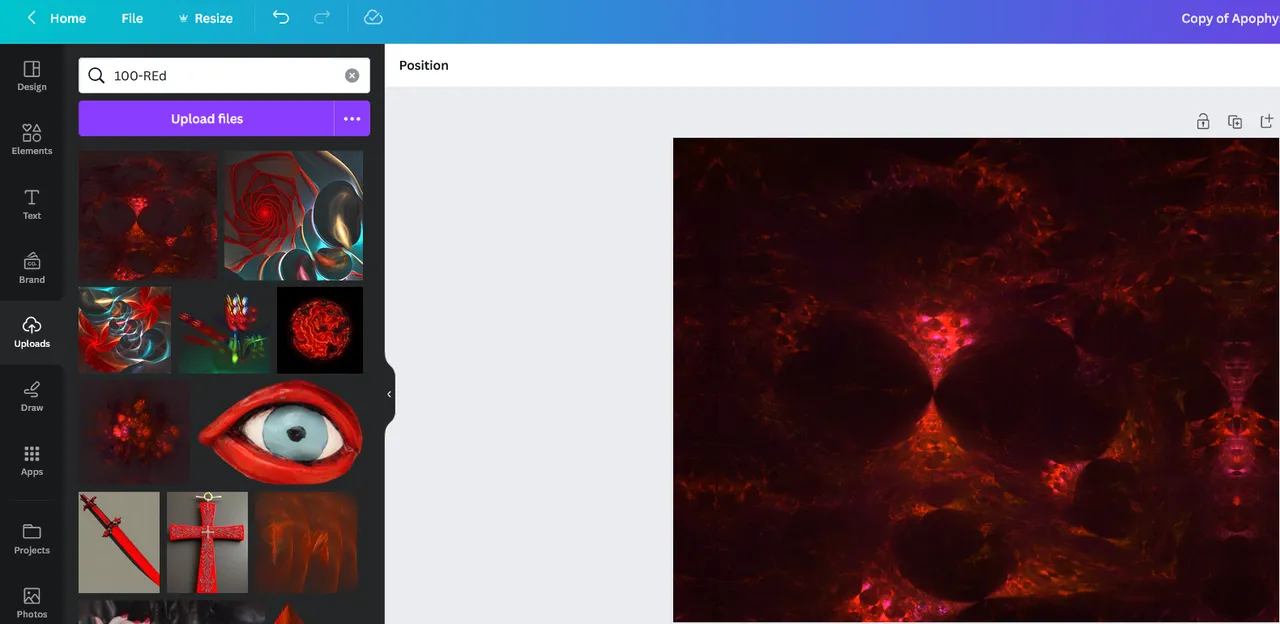1280x624 pixels.
Task: Click the Upload files button
Action: 207,118
